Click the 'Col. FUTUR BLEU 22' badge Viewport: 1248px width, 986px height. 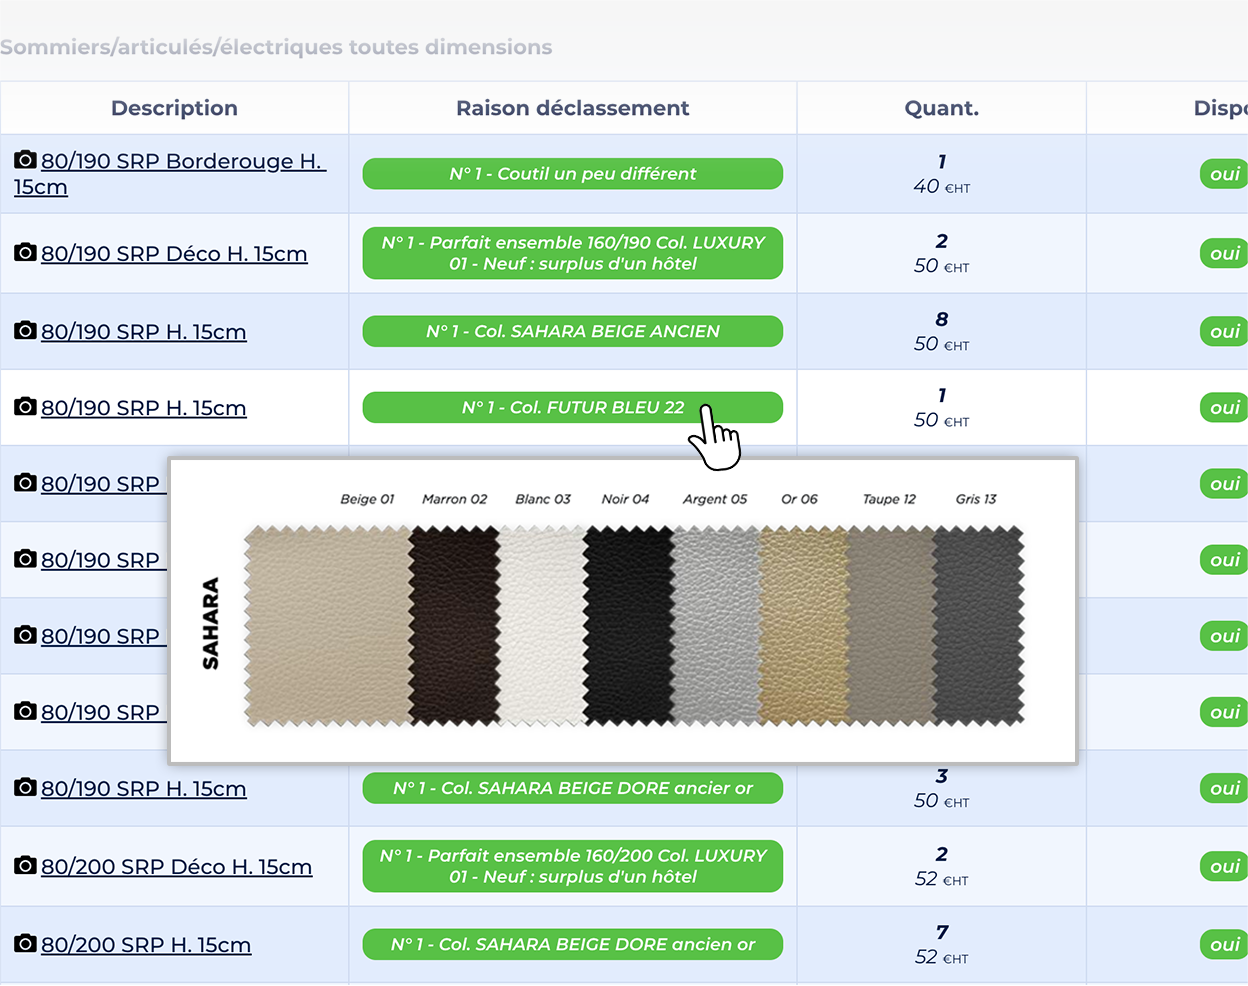point(572,408)
